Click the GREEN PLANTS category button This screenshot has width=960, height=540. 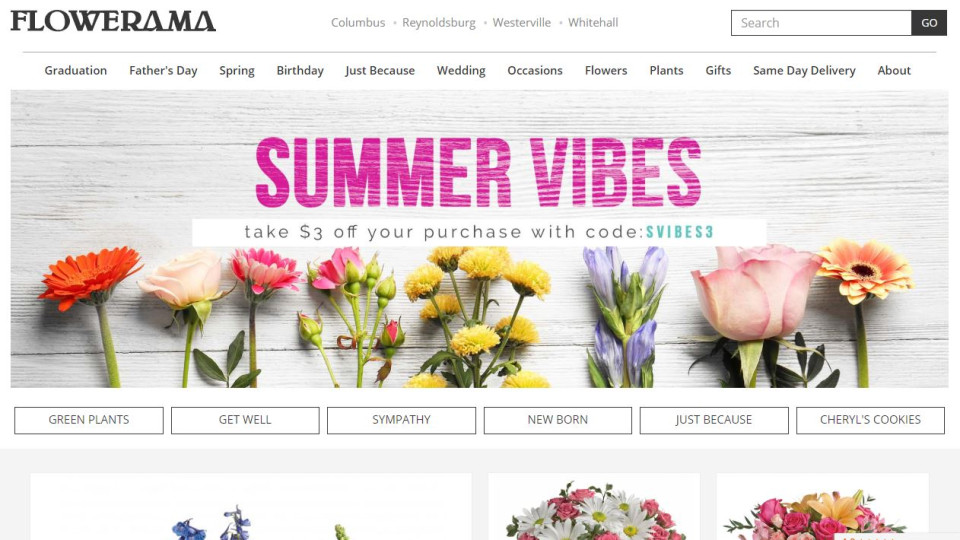89,420
